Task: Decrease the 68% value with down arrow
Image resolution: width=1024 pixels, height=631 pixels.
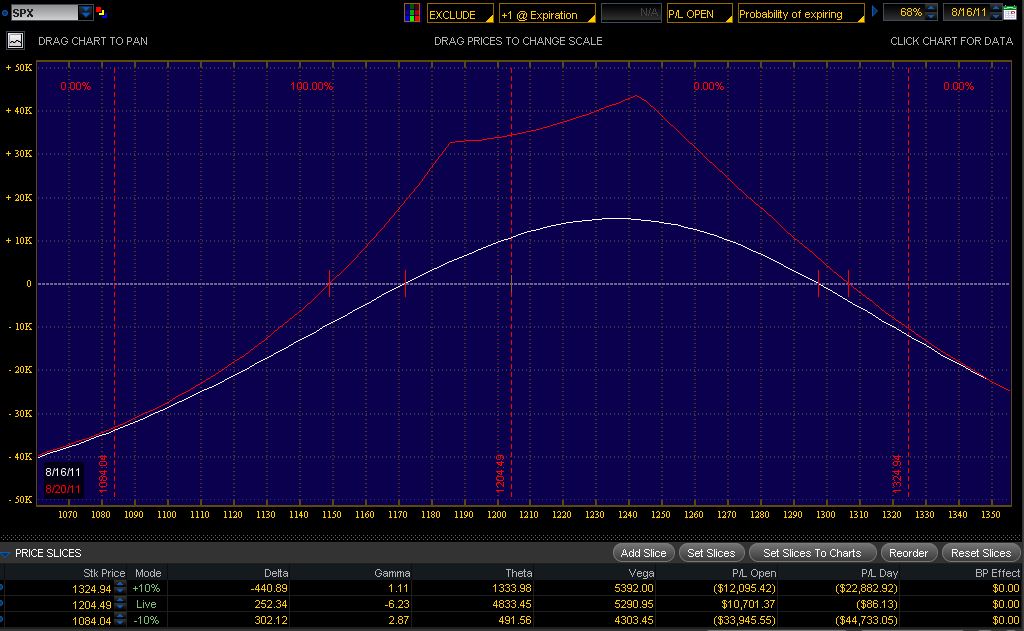Action: 931,16
